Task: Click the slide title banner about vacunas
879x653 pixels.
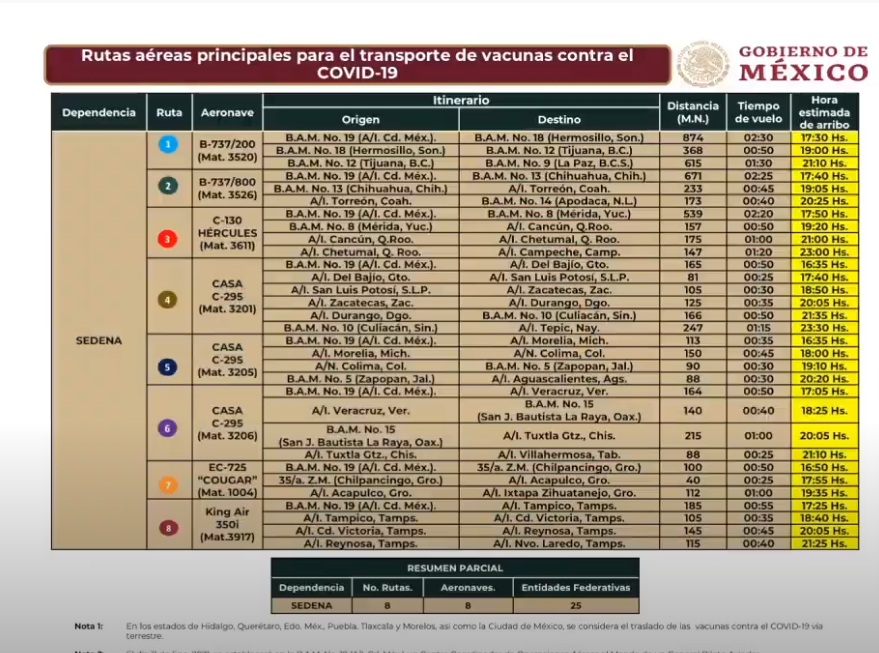Action: [357, 64]
